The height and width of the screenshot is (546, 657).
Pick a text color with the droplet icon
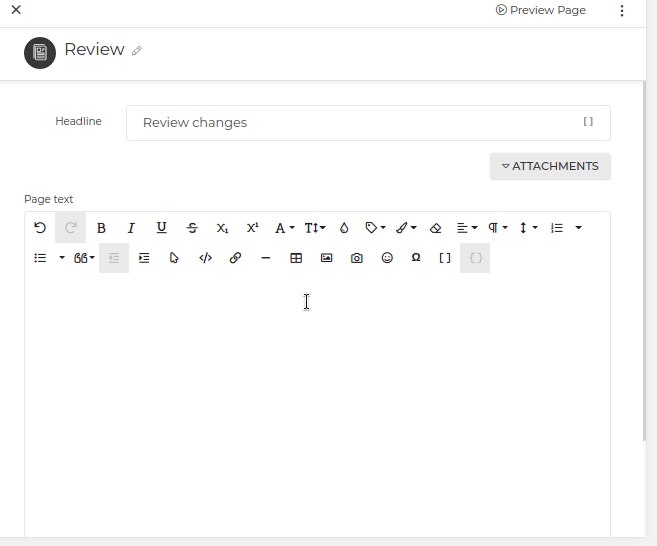tap(344, 228)
